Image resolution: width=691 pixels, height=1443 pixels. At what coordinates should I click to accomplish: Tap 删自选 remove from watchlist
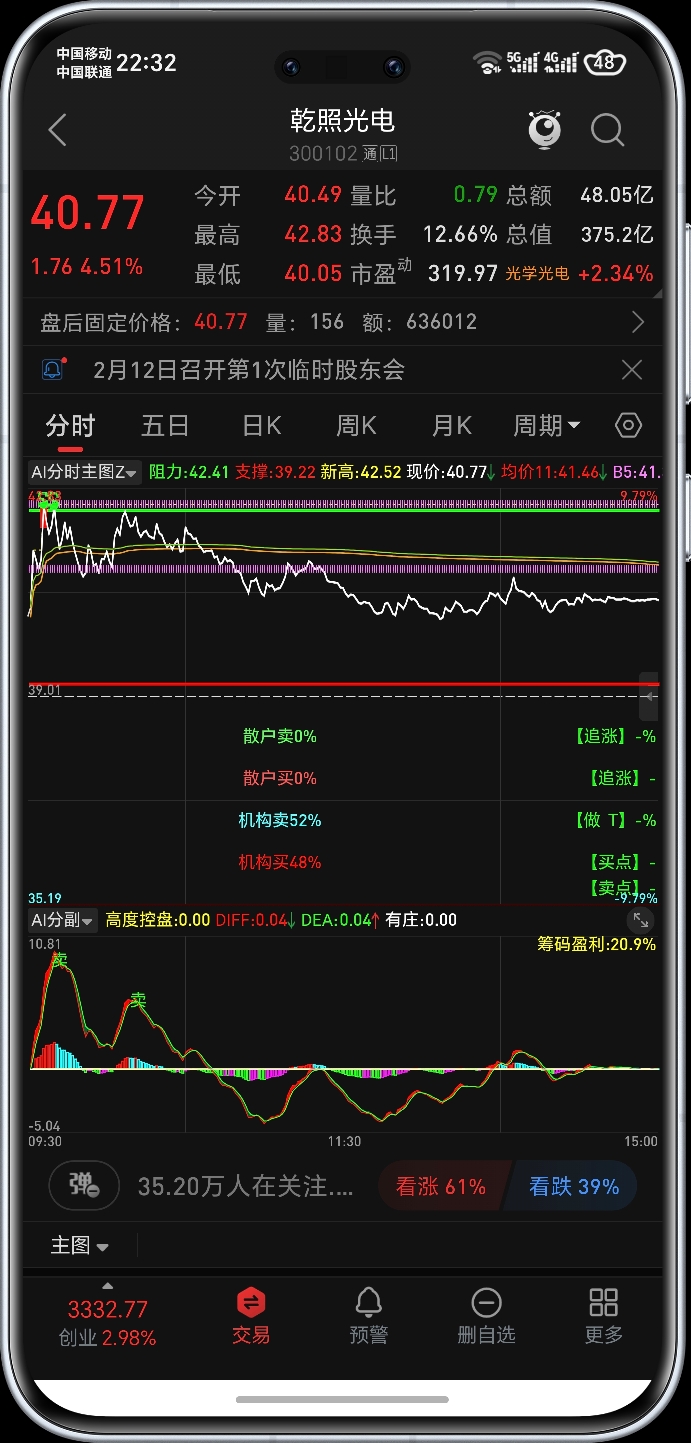pyautogui.click(x=486, y=1316)
